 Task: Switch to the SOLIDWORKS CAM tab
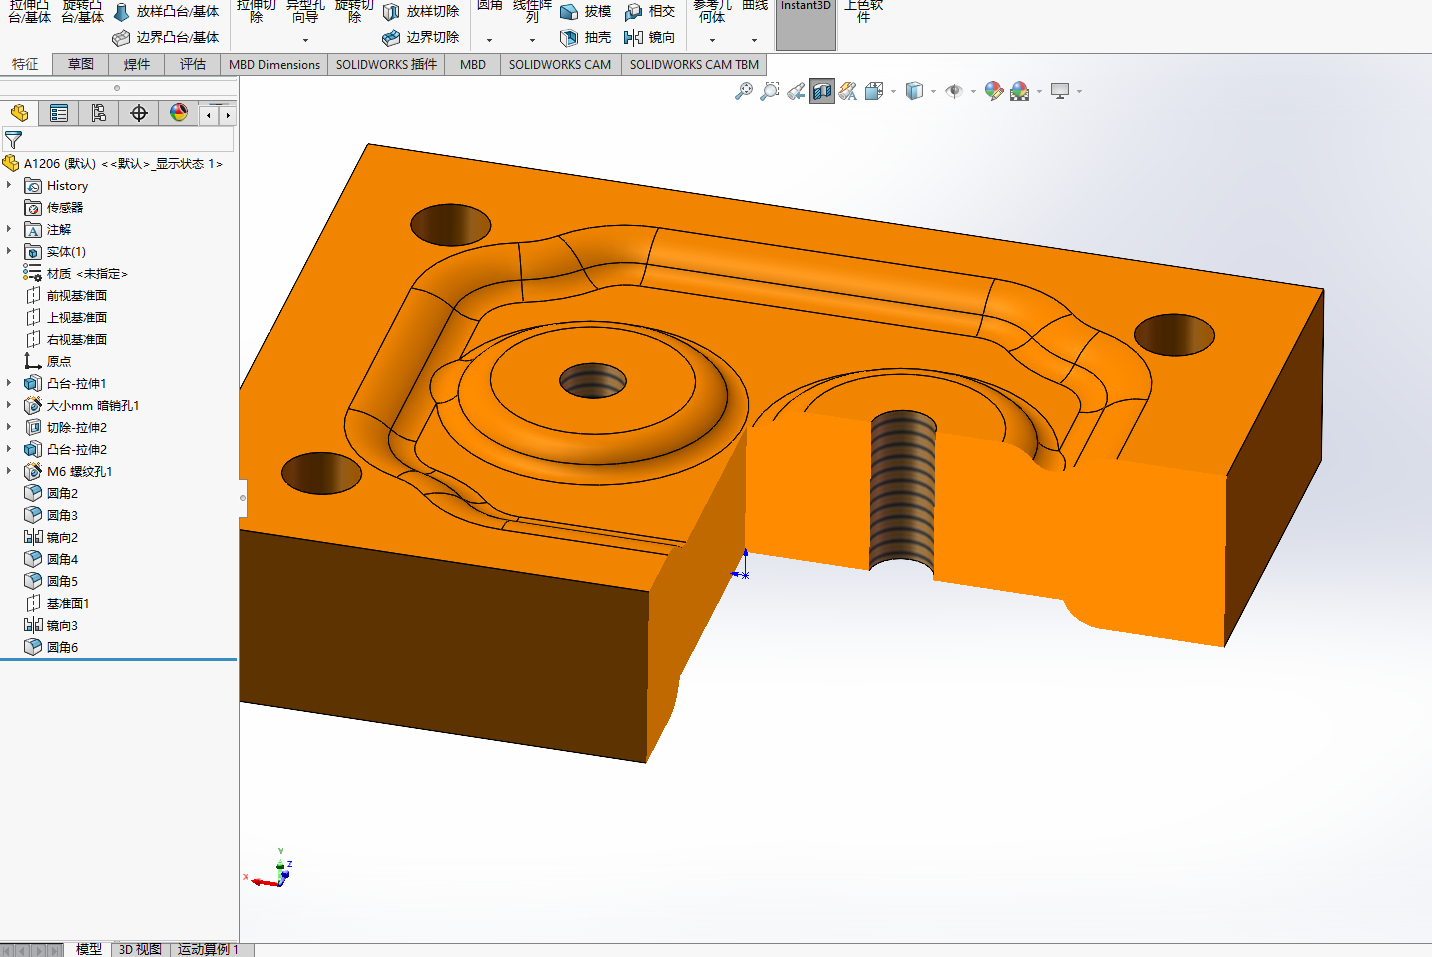click(560, 64)
